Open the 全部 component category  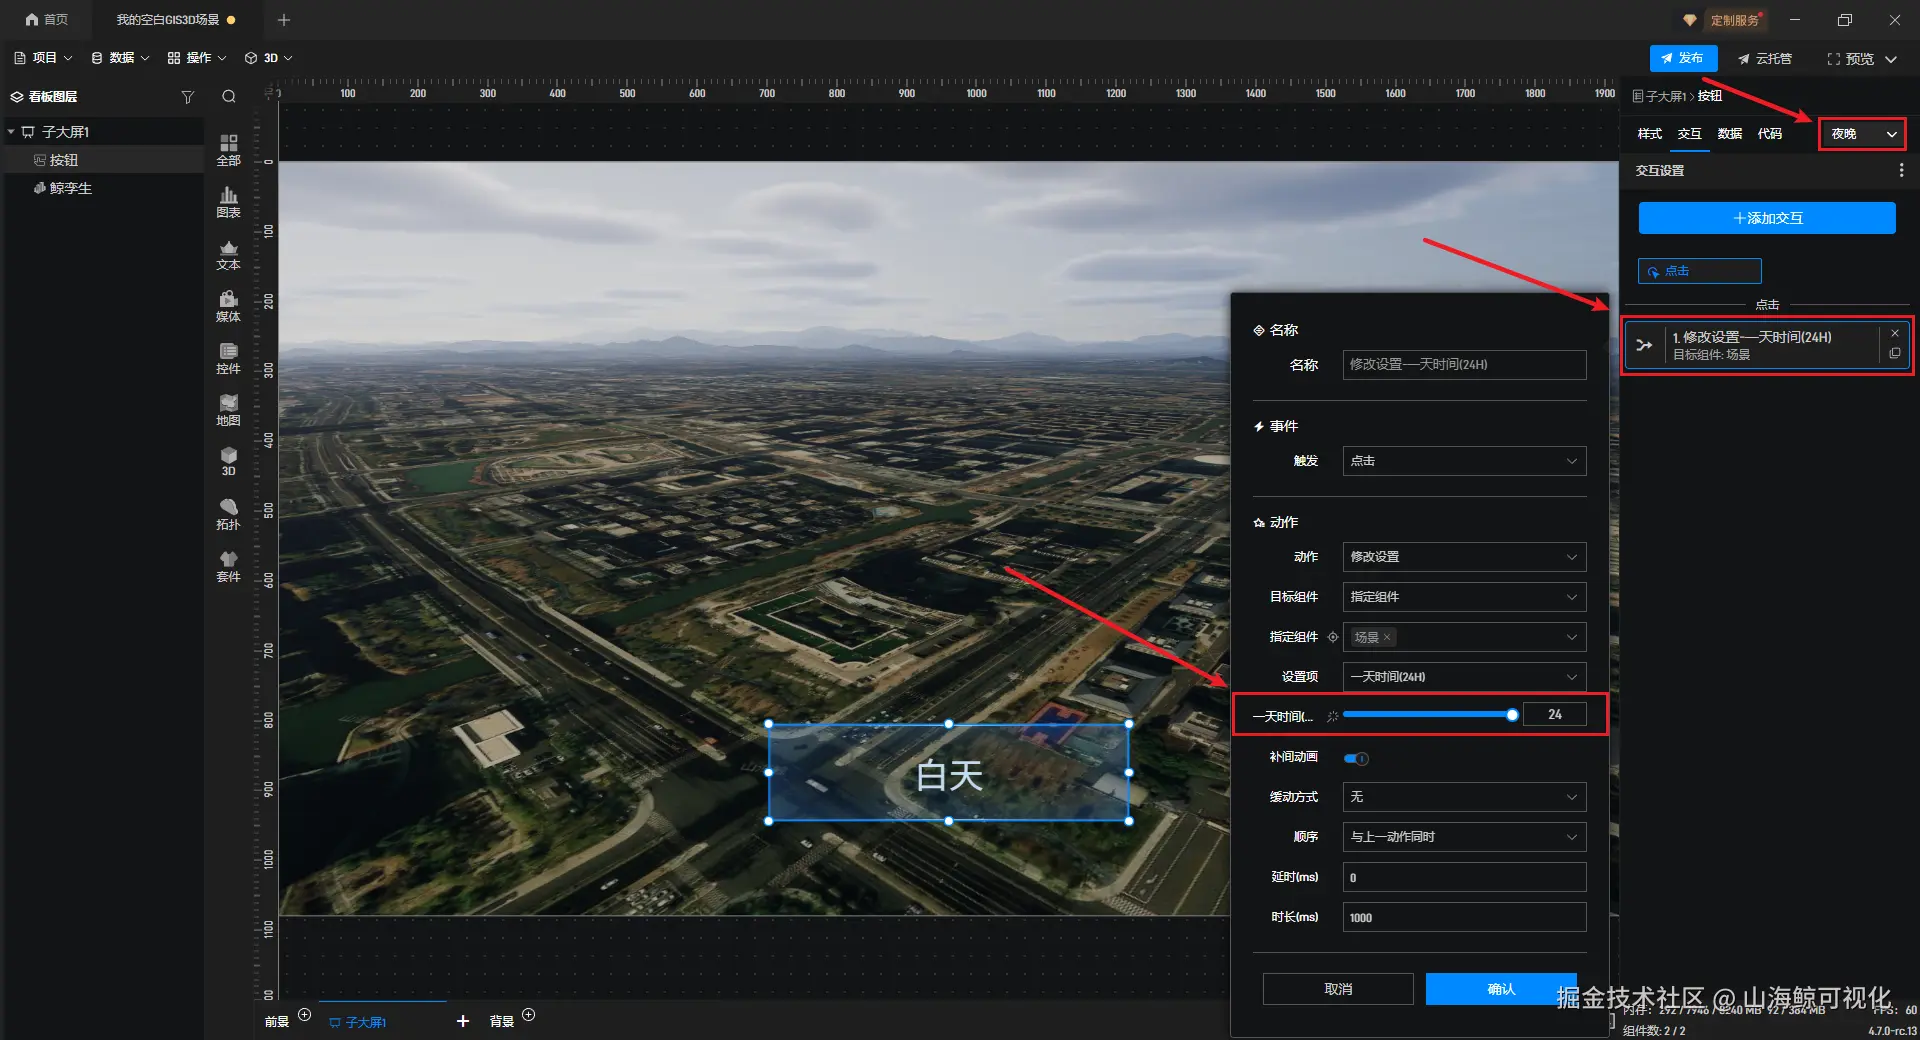(x=229, y=150)
